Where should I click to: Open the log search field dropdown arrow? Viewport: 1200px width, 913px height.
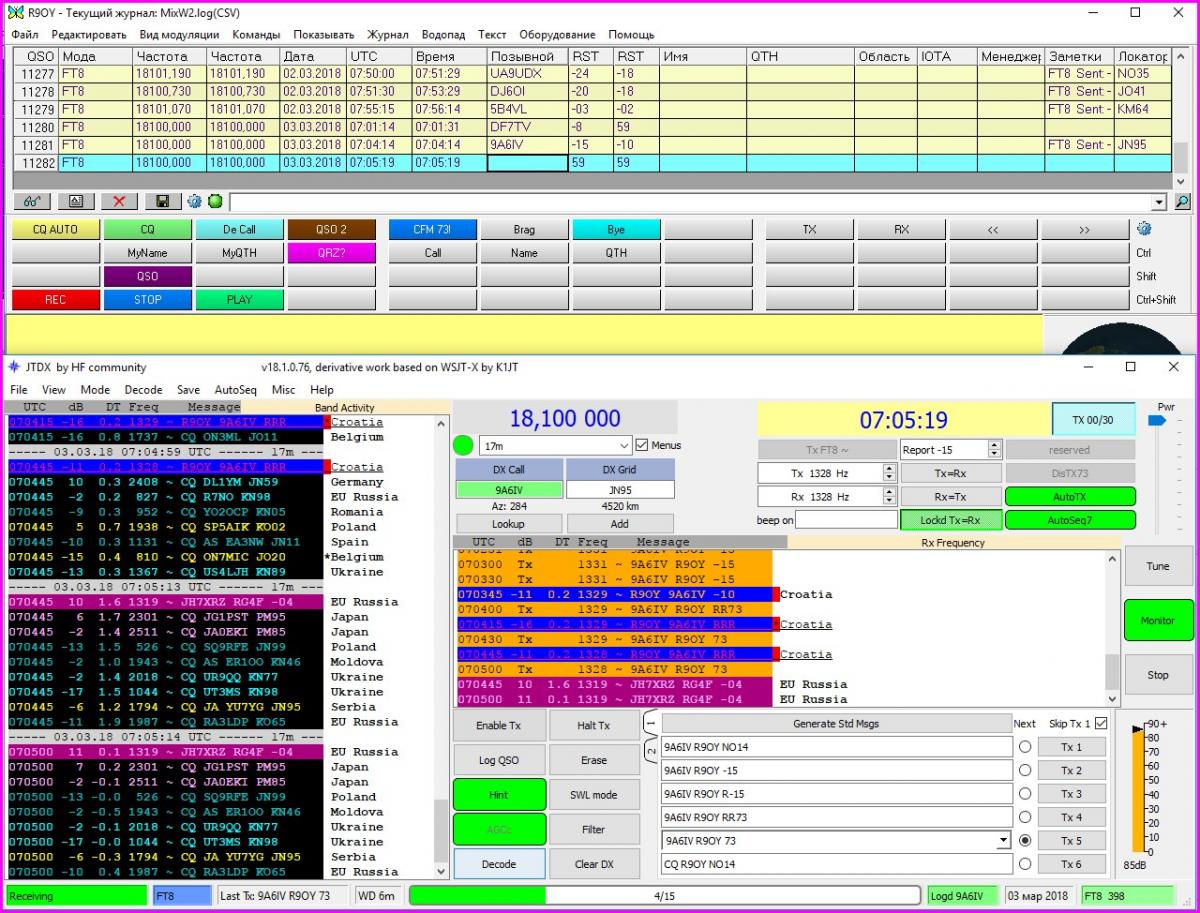click(x=1159, y=202)
